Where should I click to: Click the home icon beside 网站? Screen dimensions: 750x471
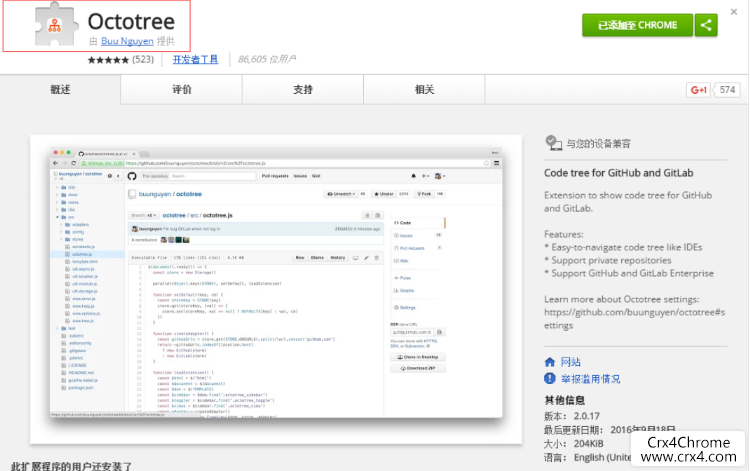point(550,362)
